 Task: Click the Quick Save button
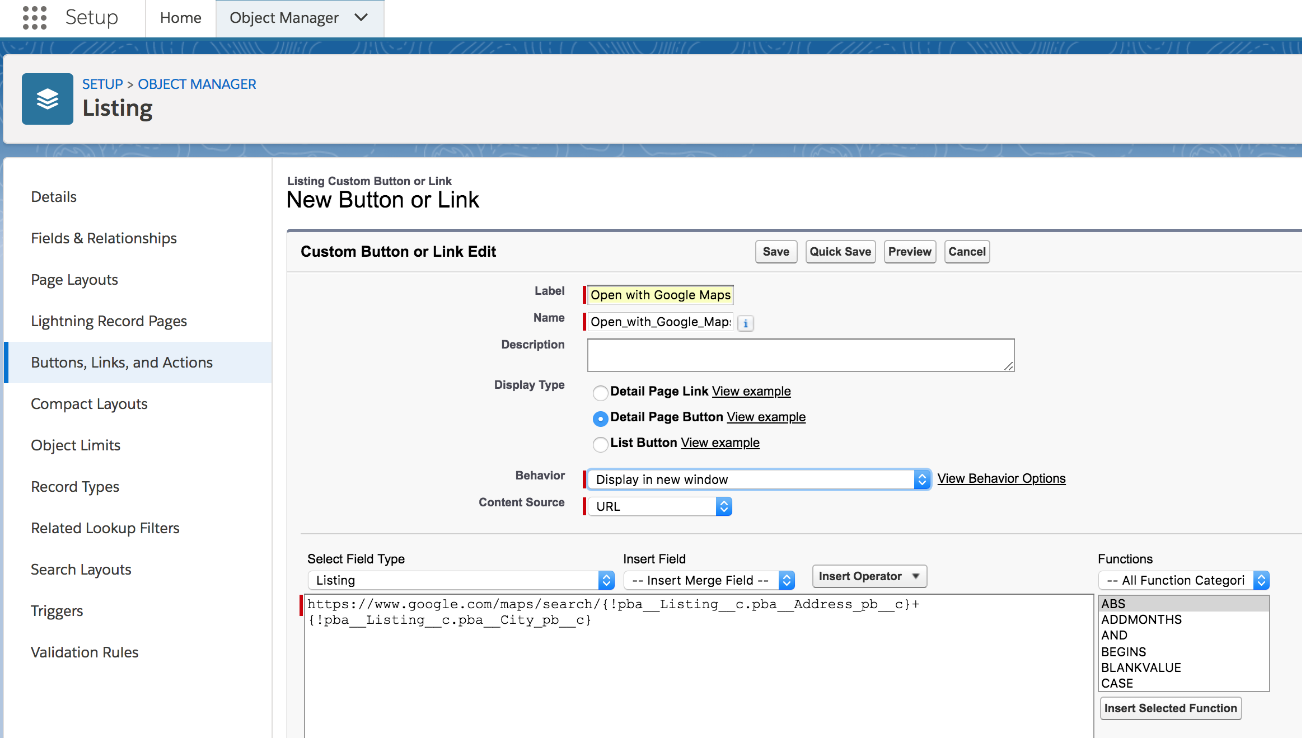coord(840,251)
